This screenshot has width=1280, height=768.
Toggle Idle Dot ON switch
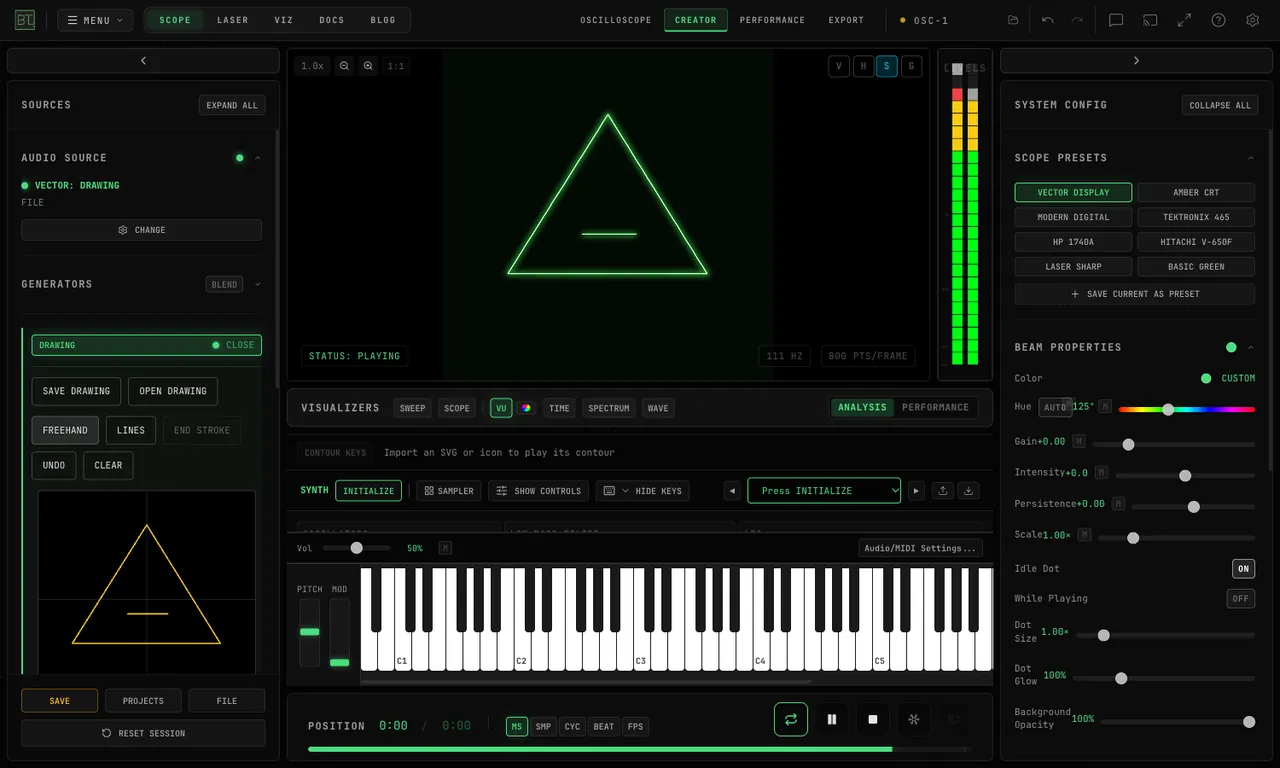(1243, 568)
